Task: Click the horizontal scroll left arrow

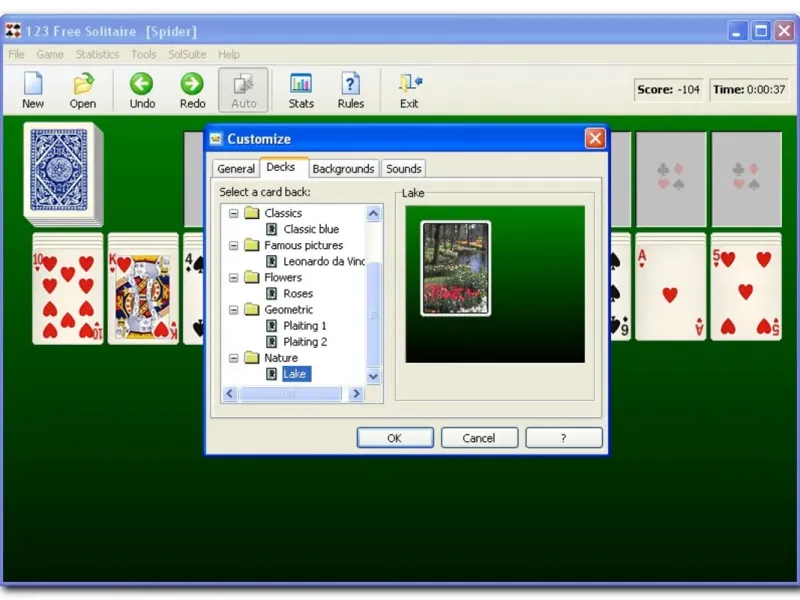Action: coord(230,393)
